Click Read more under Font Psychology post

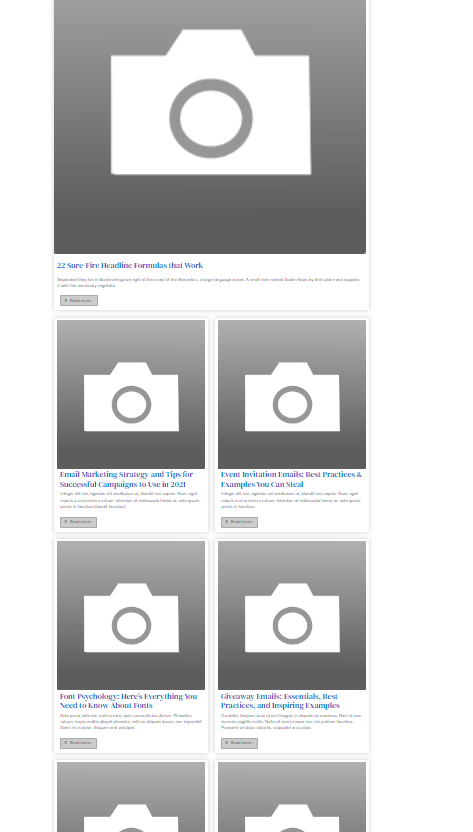pos(79,743)
